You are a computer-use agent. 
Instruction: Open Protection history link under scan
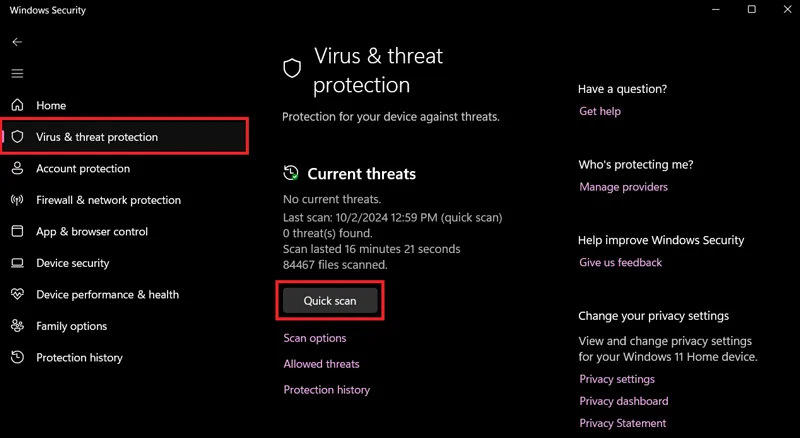[327, 390]
